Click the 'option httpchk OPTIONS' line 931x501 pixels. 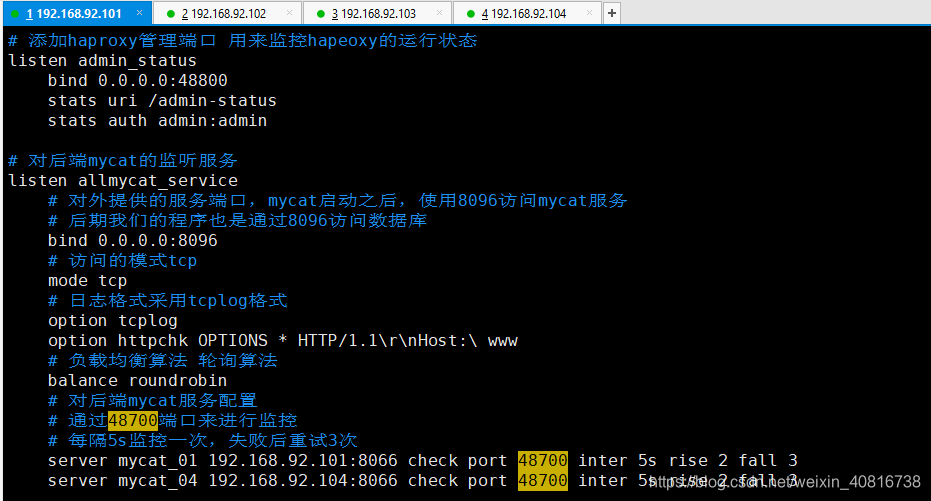[283, 341]
